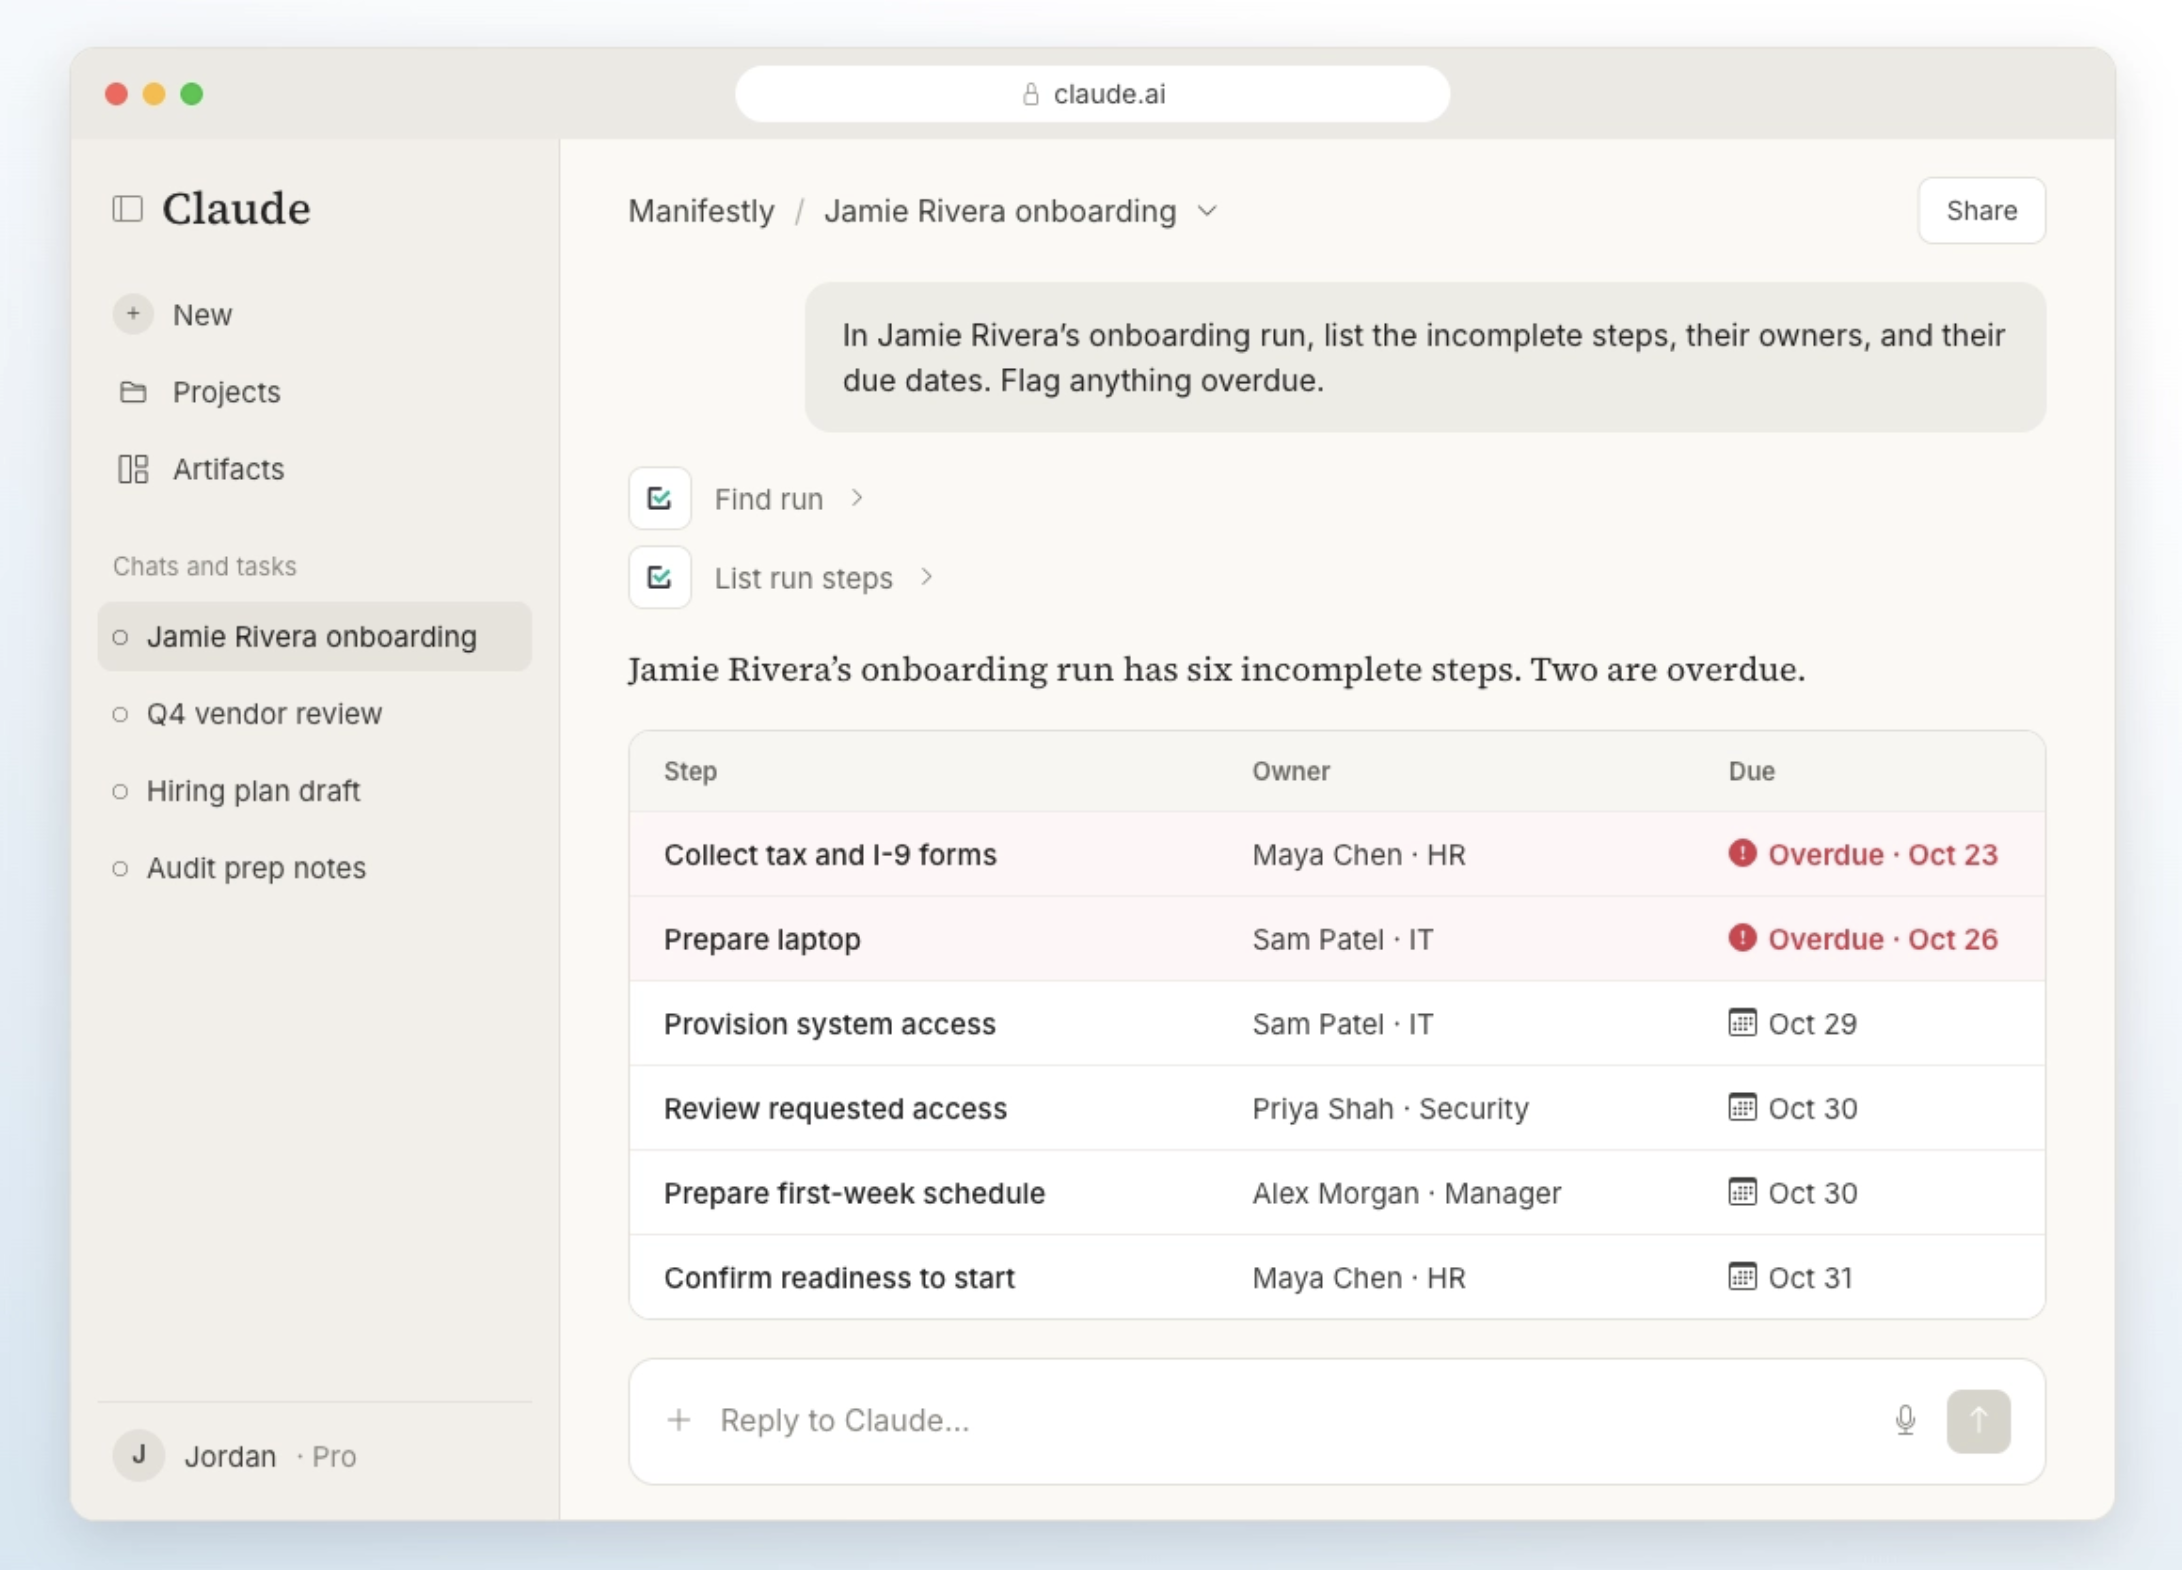2182x1570 pixels.
Task: Click the macOS yellow minimize window button
Action: point(154,94)
